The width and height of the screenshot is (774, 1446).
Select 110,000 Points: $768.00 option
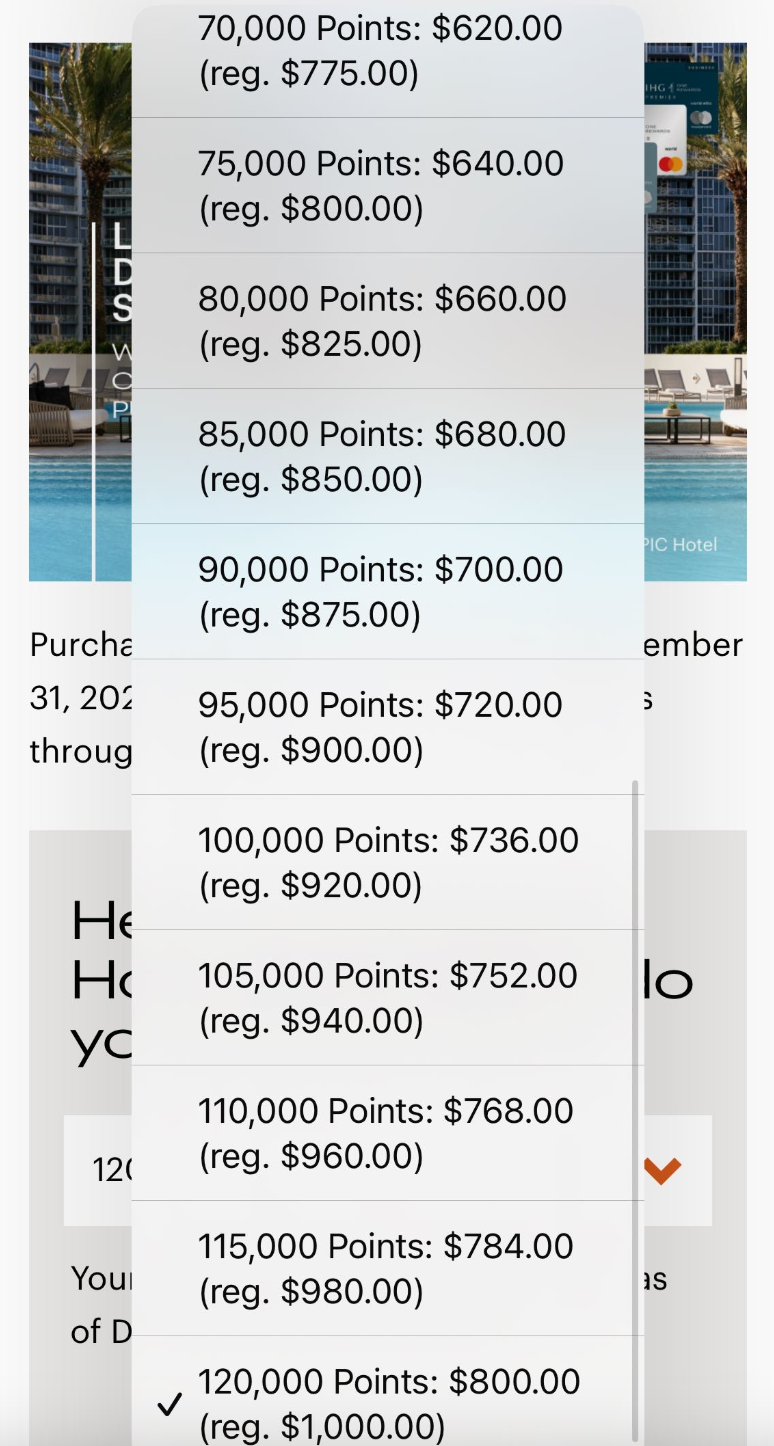(x=386, y=1133)
